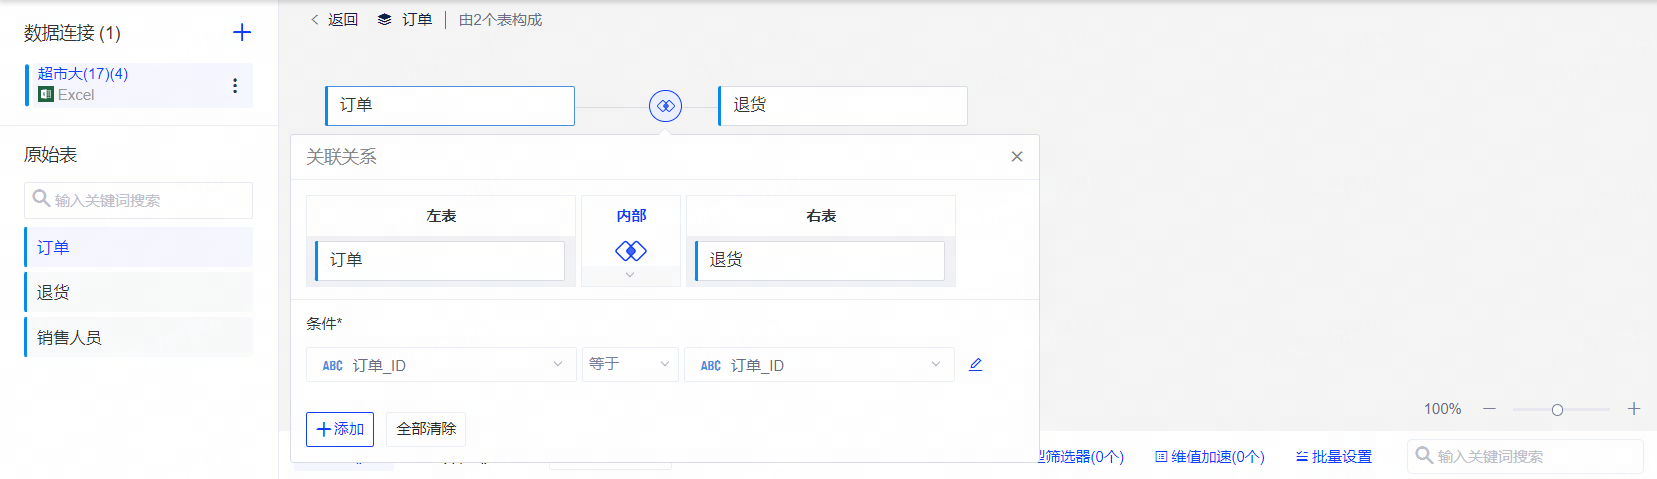Click the zoom slider handle
Screen dimensions: 1657x479
tap(1557, 410)
